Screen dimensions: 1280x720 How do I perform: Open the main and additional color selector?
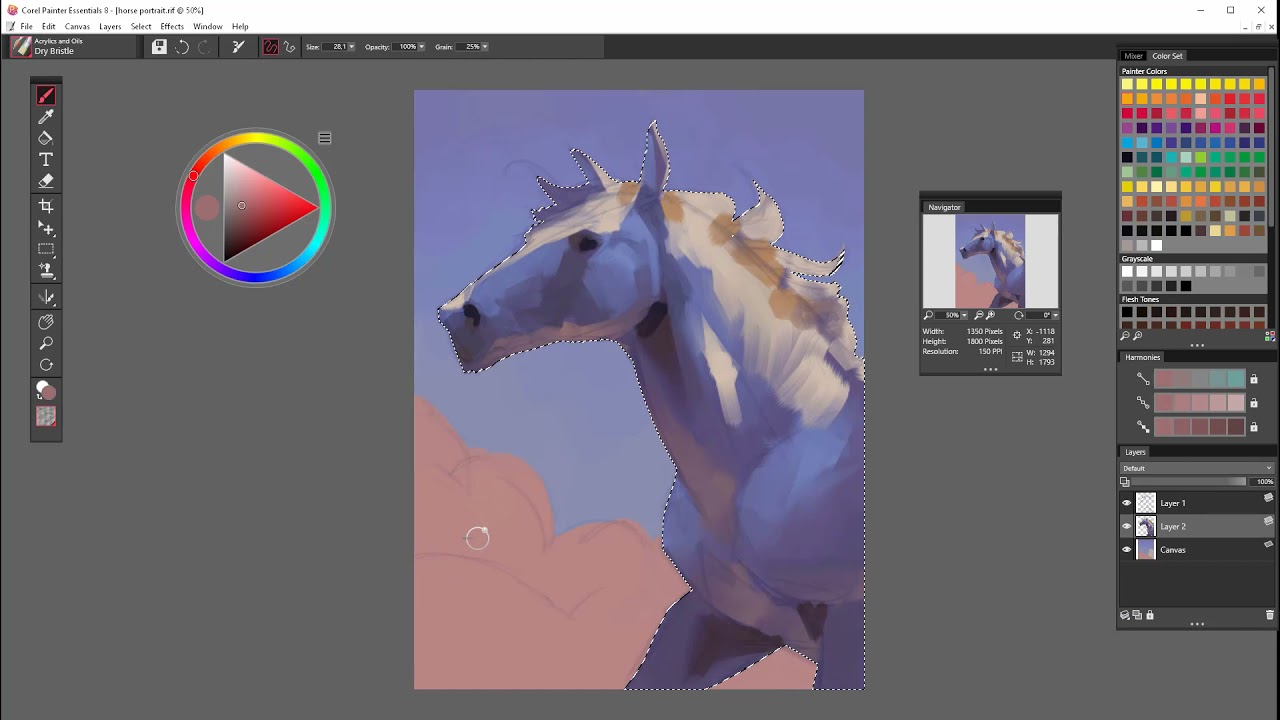pyautogui.click(x=46, y=390)
